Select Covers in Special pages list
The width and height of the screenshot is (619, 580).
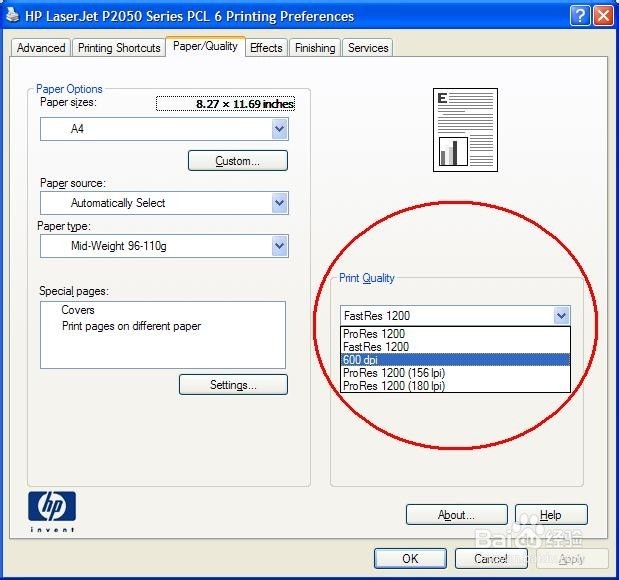(78, 310)
